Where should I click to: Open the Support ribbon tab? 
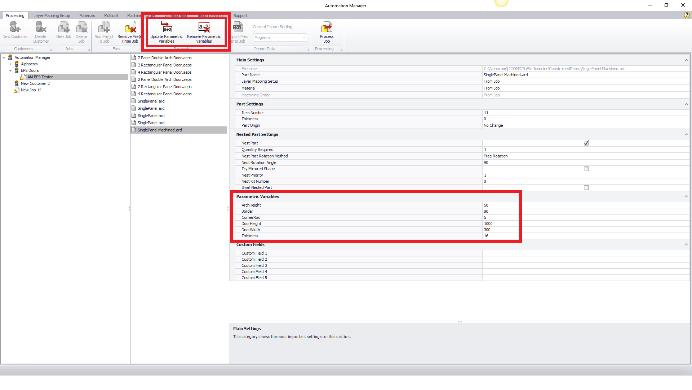[x=240, y=15]
